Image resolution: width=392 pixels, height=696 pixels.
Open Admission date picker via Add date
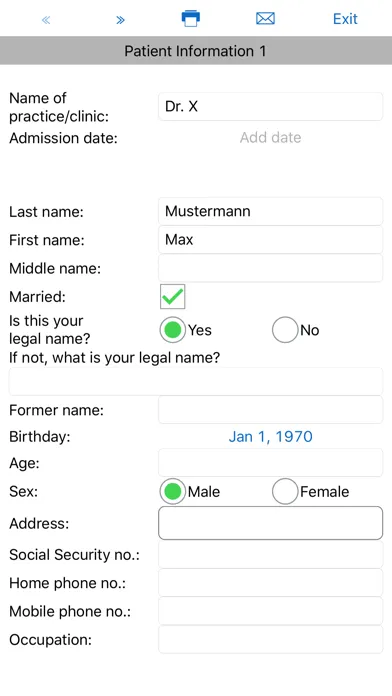tap(270, 138)
